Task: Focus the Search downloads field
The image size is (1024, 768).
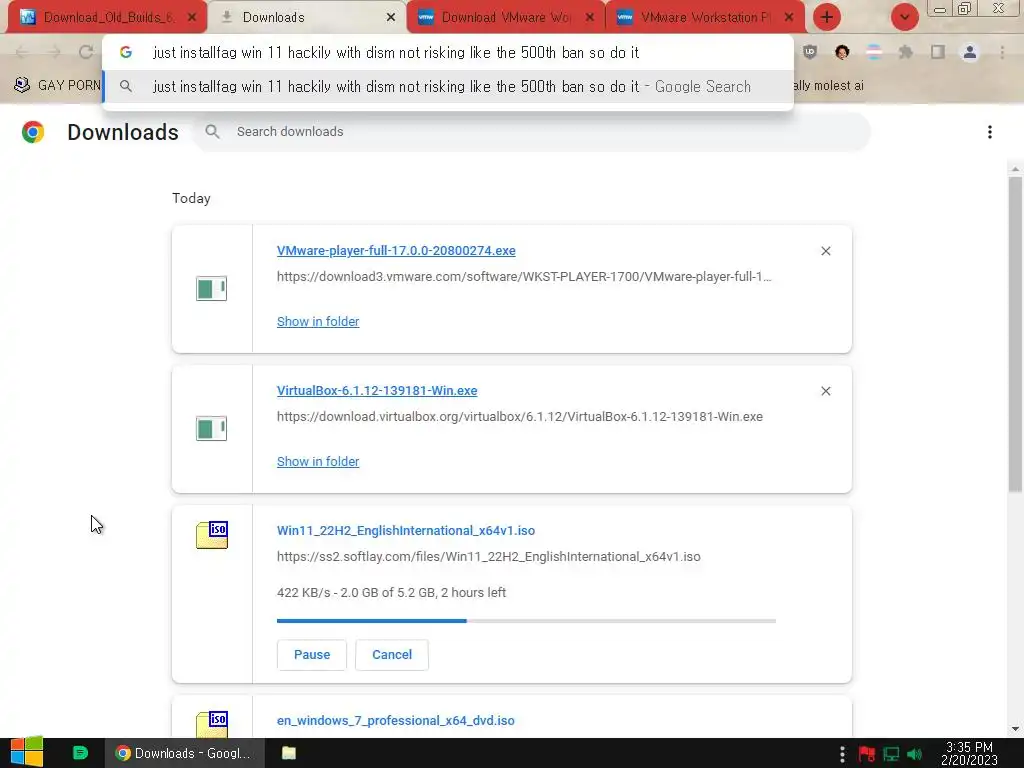Action: [x=531, y=132]
